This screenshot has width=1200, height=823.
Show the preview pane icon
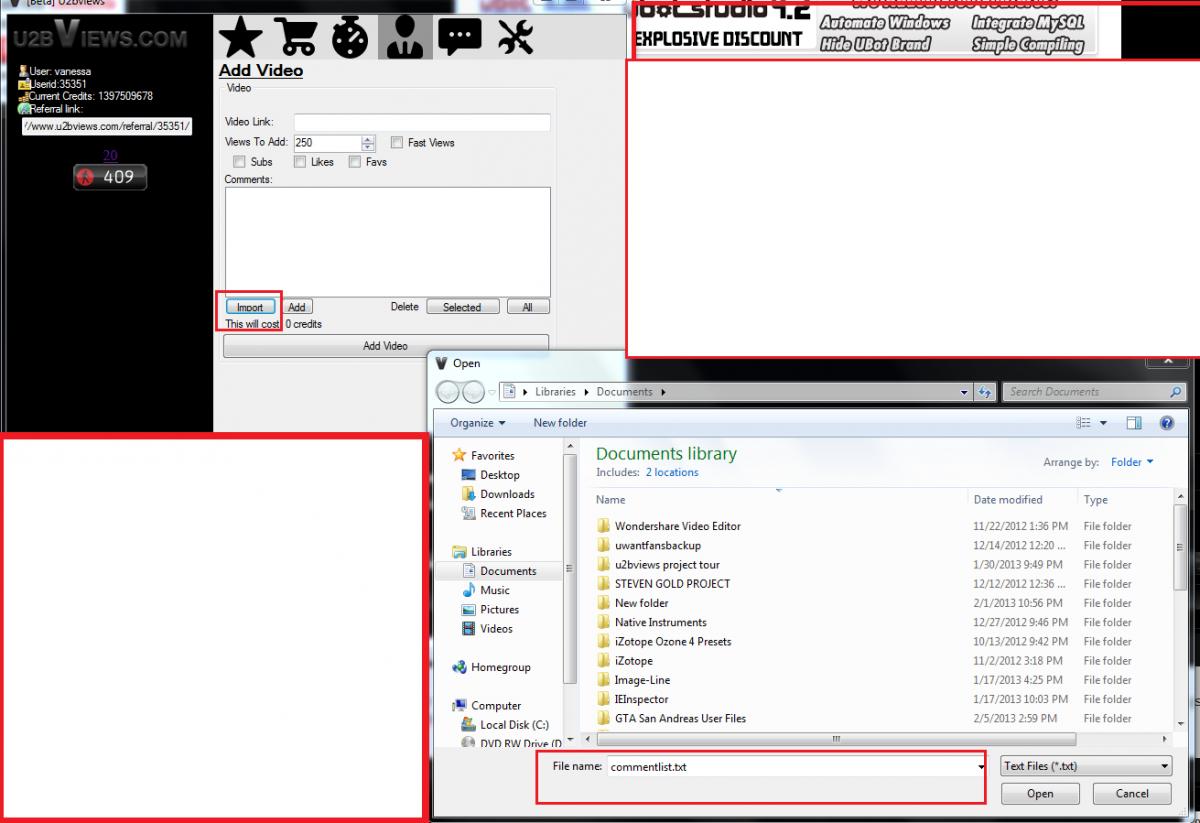(1134, 423)
